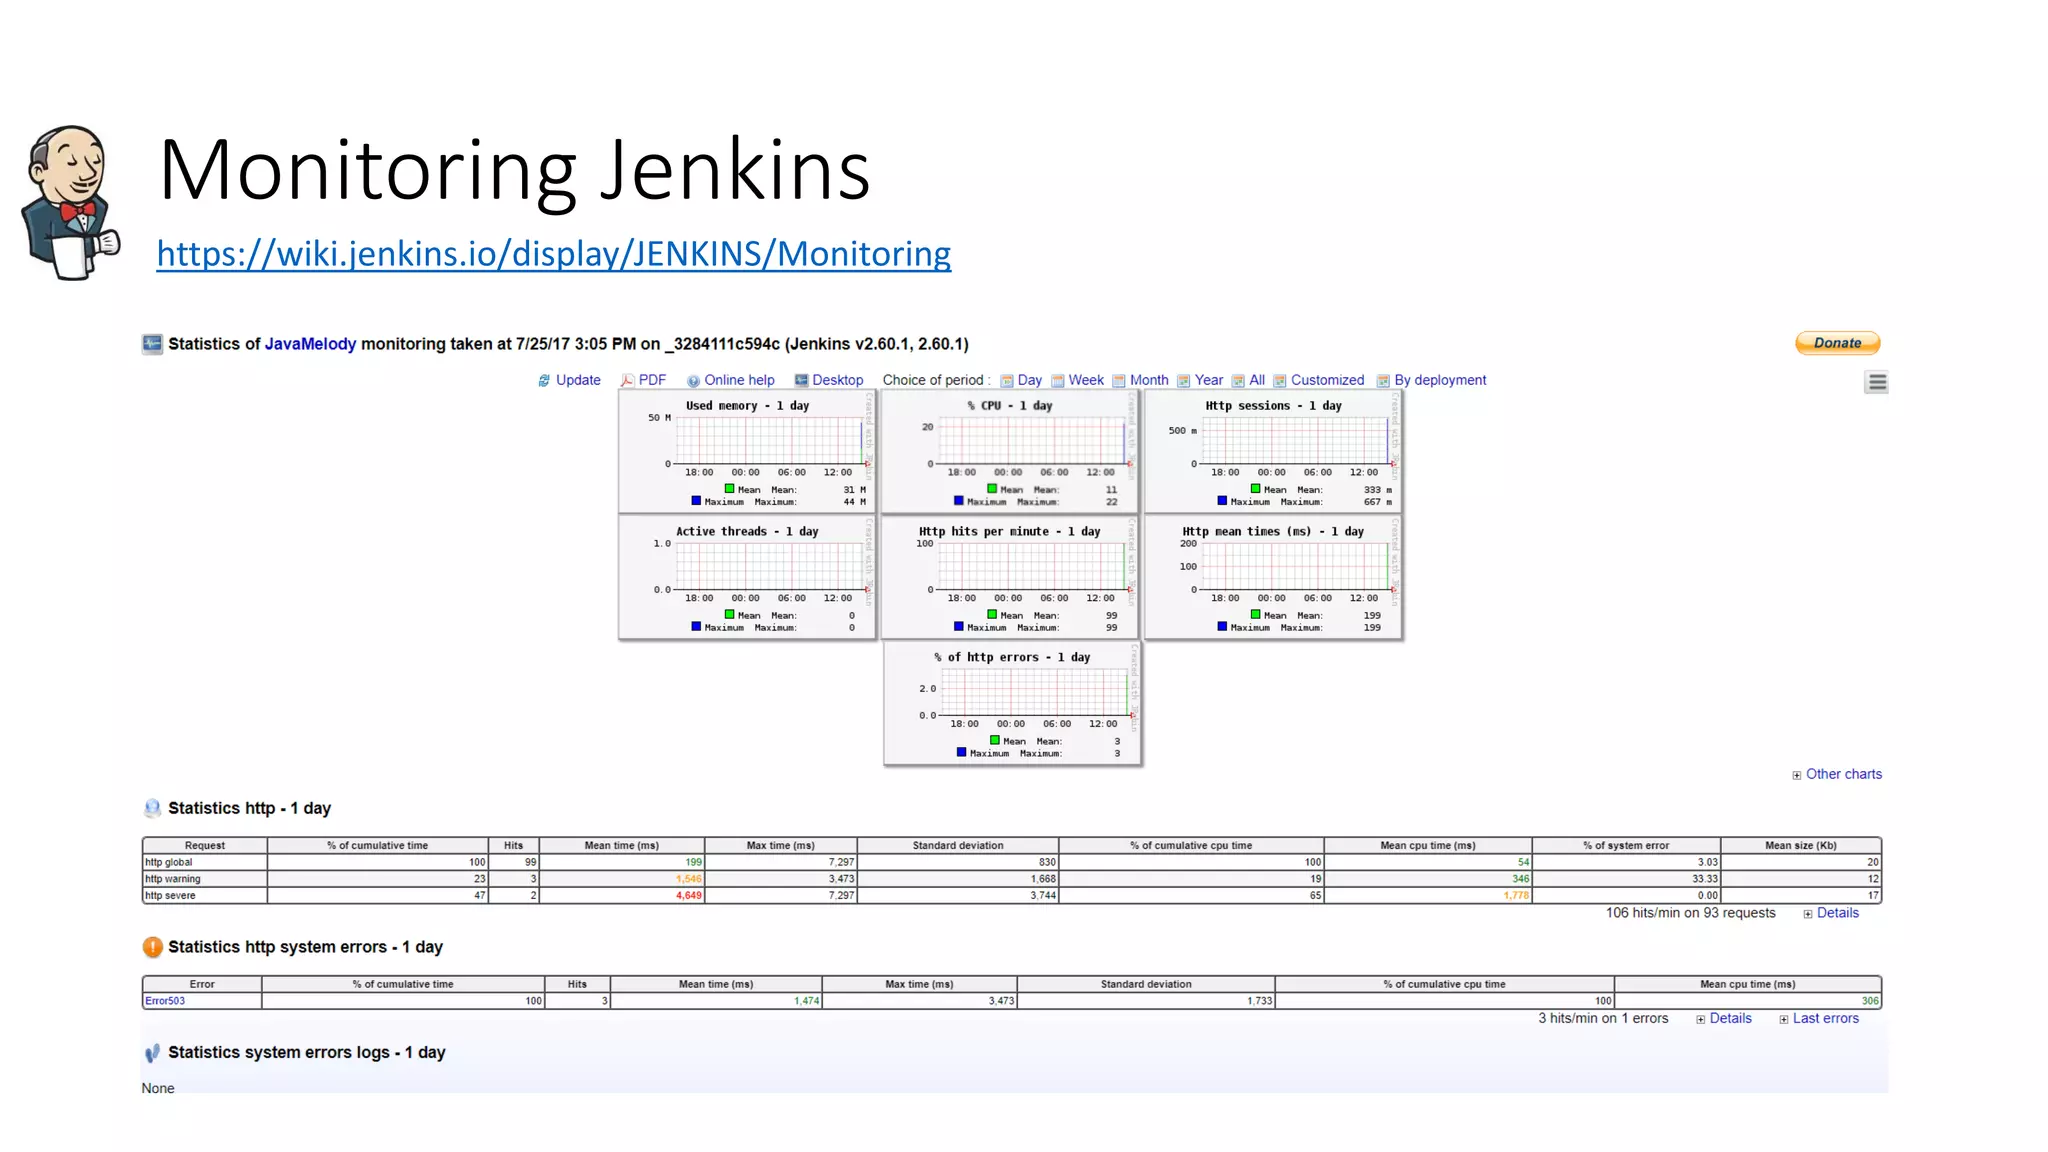Click the calendar icon beside All
This screenshot has height=1152, width=2048.
1238,381
